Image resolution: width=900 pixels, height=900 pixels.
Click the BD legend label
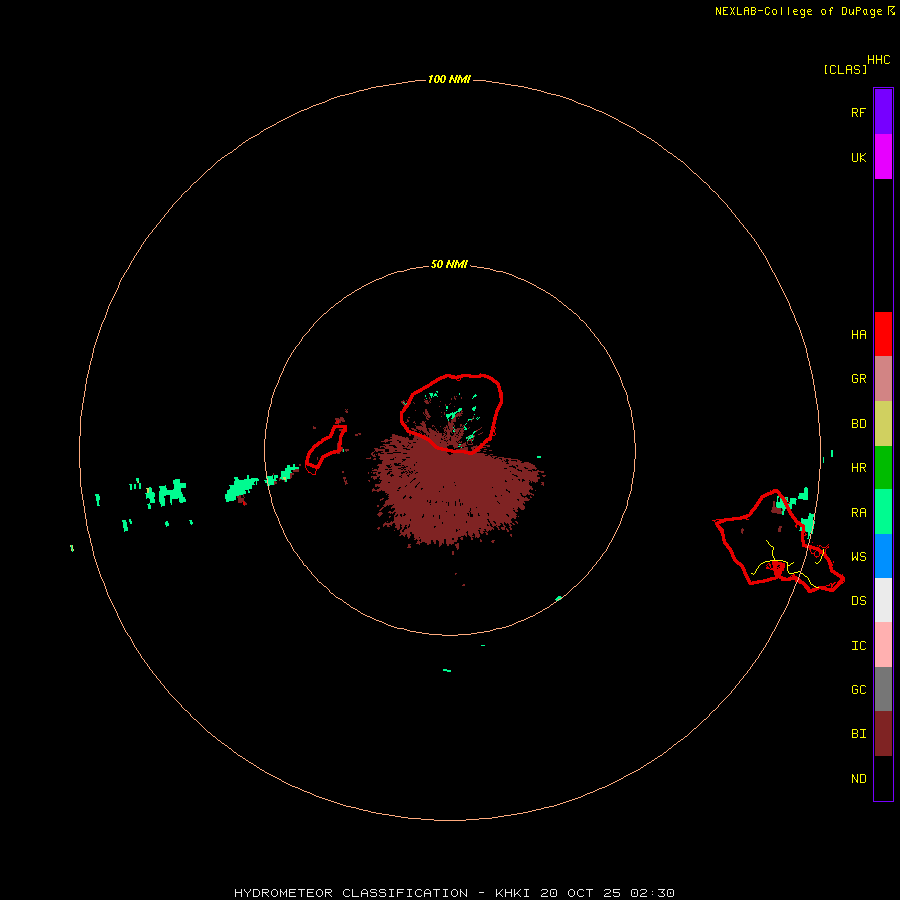[858, 424]
